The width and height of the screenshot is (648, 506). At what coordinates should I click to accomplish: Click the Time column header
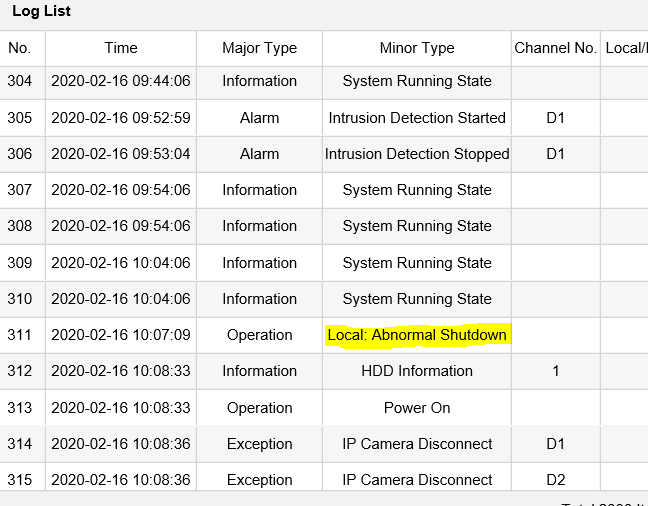click(121, 48)
